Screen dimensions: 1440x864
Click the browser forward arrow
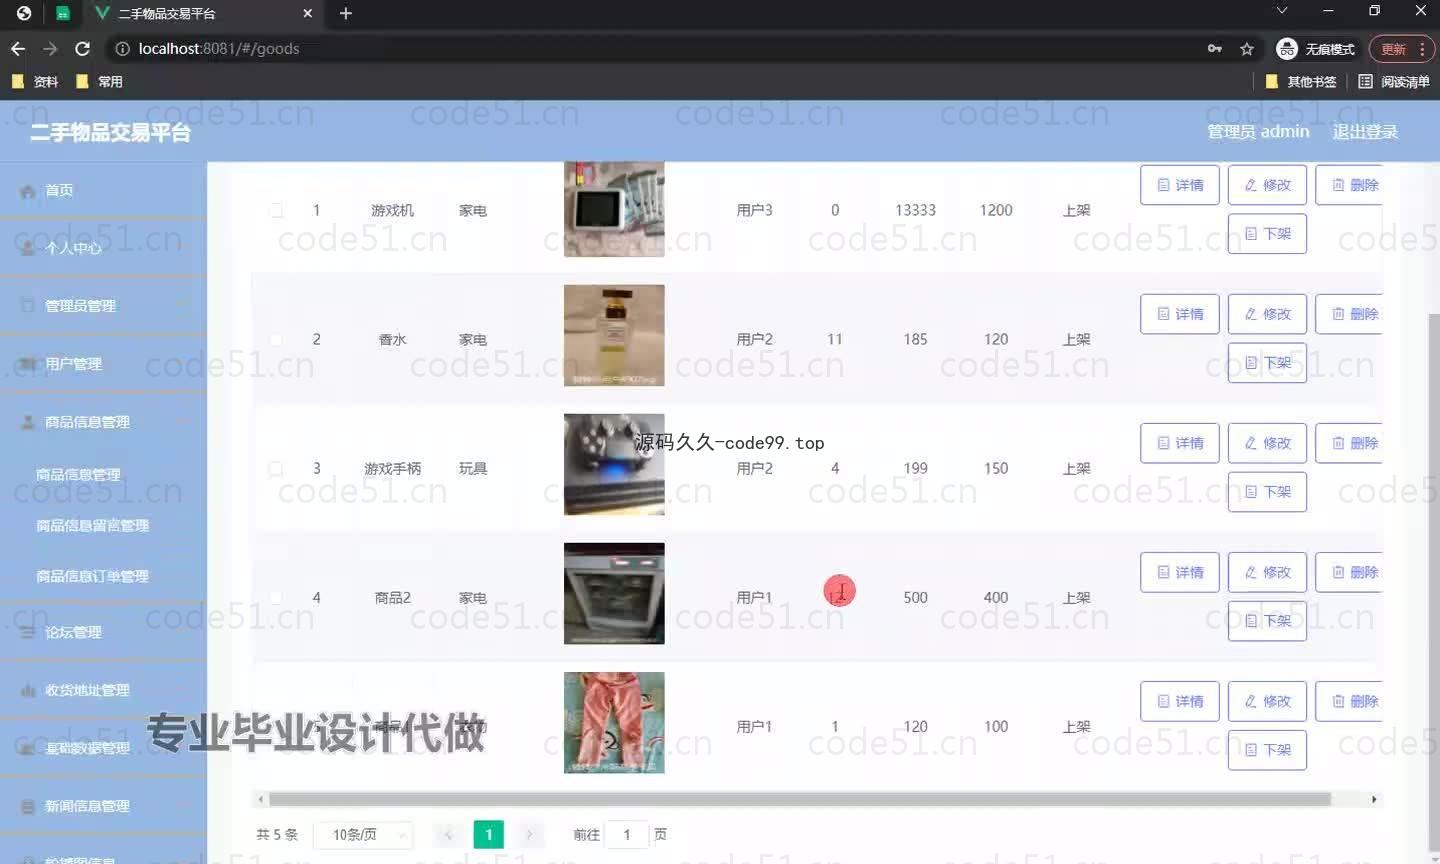50,48
